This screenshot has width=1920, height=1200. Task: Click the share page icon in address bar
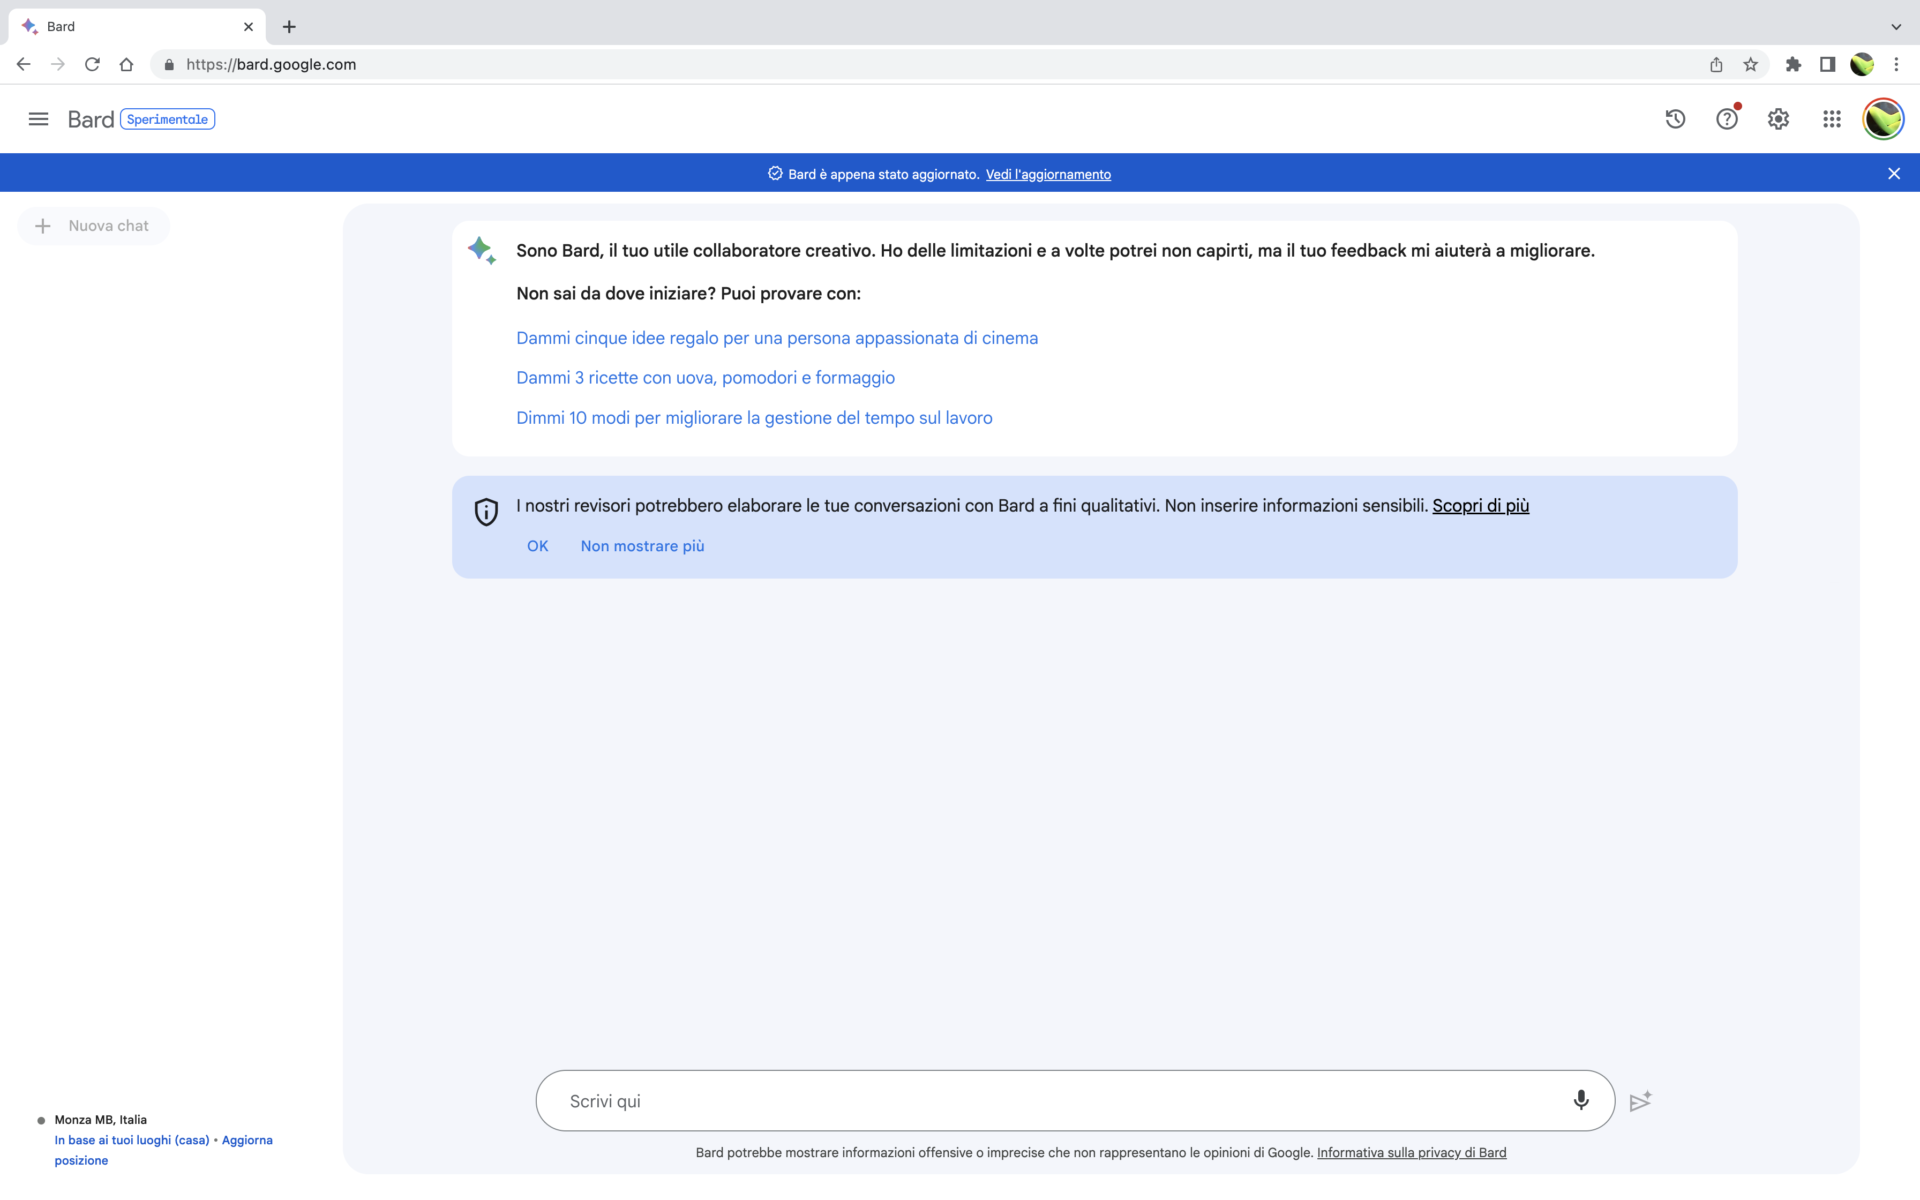point(1716,64)
